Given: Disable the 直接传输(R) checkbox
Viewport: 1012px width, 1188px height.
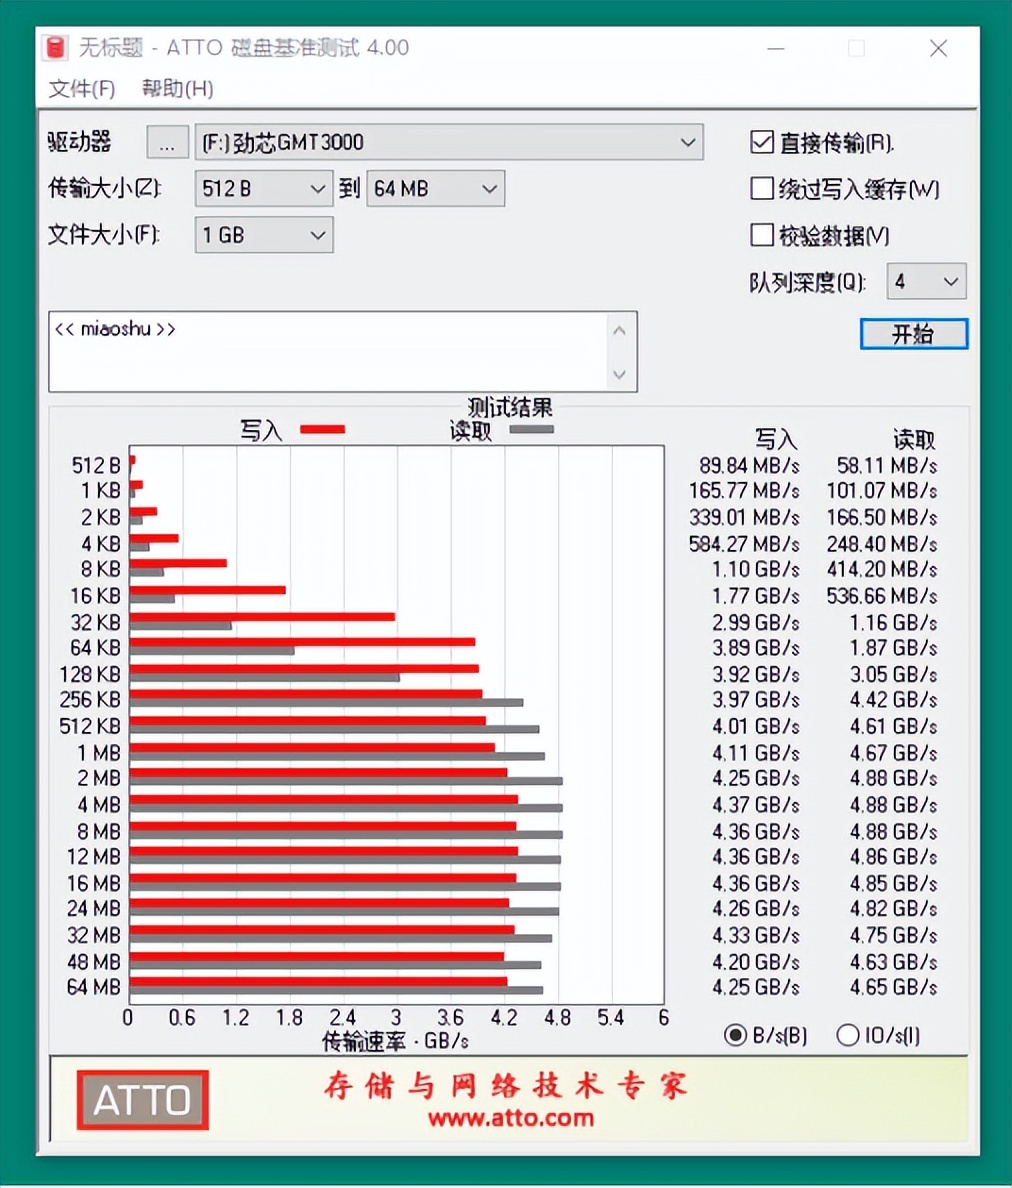Looking at the screenshot, I should [762, 142].
